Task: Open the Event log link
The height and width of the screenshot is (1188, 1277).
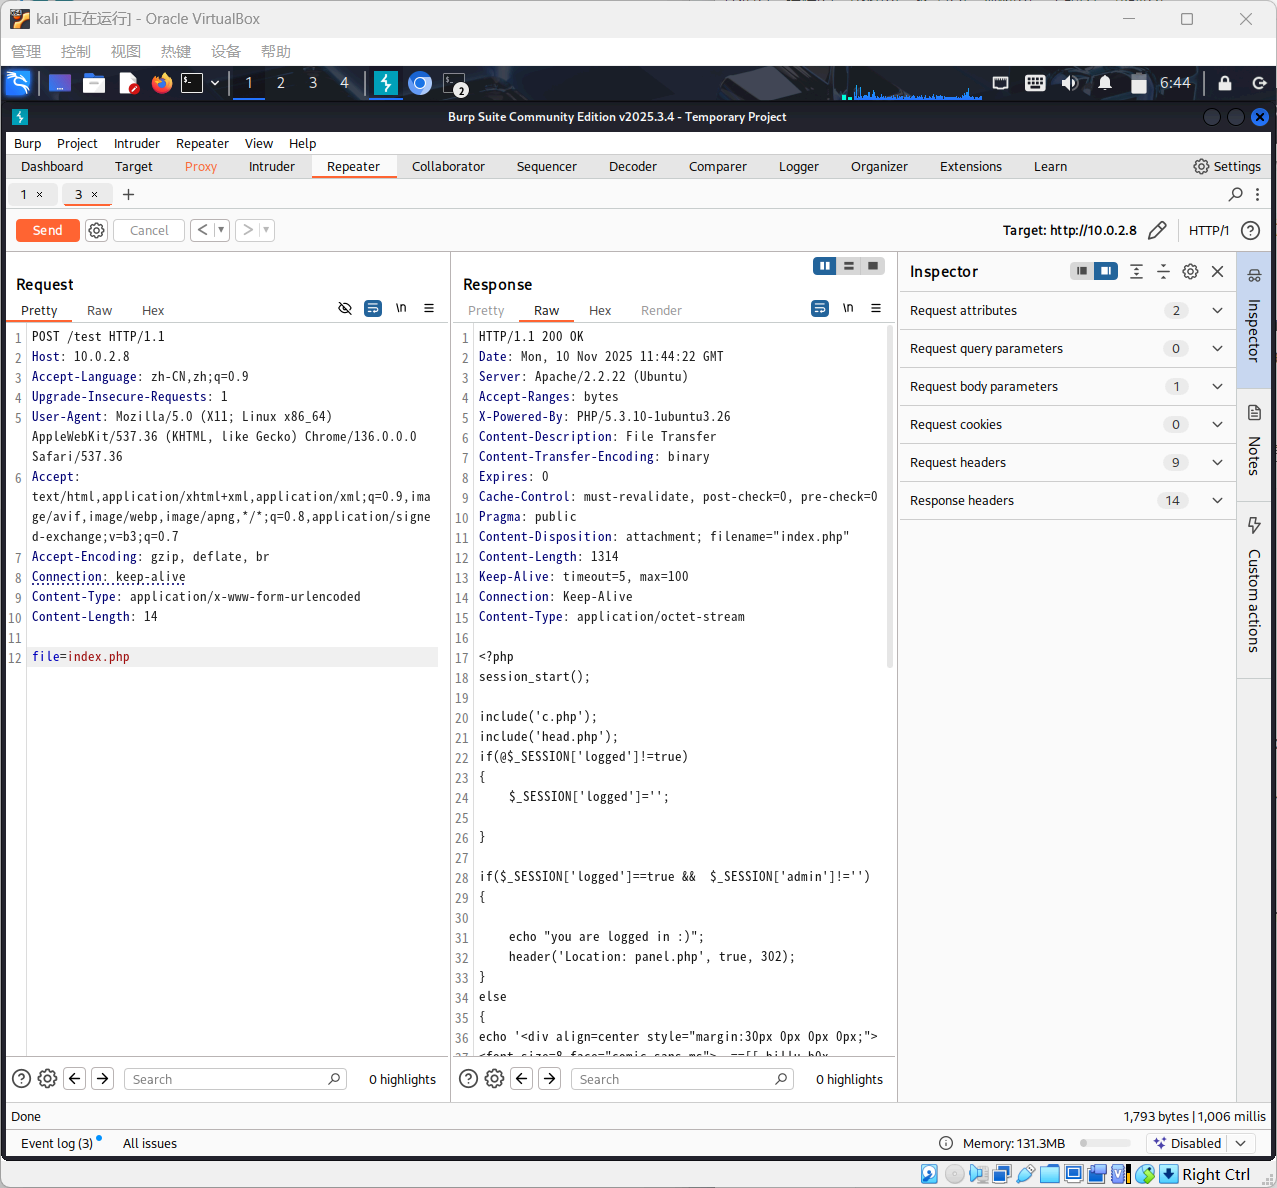Action: [x=56, y=1143]
